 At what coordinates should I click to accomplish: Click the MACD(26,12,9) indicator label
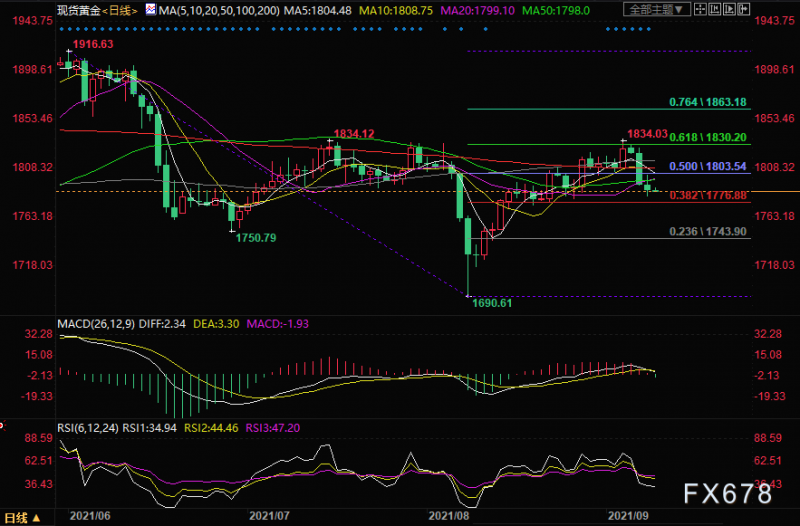click(x=96, y=324)
